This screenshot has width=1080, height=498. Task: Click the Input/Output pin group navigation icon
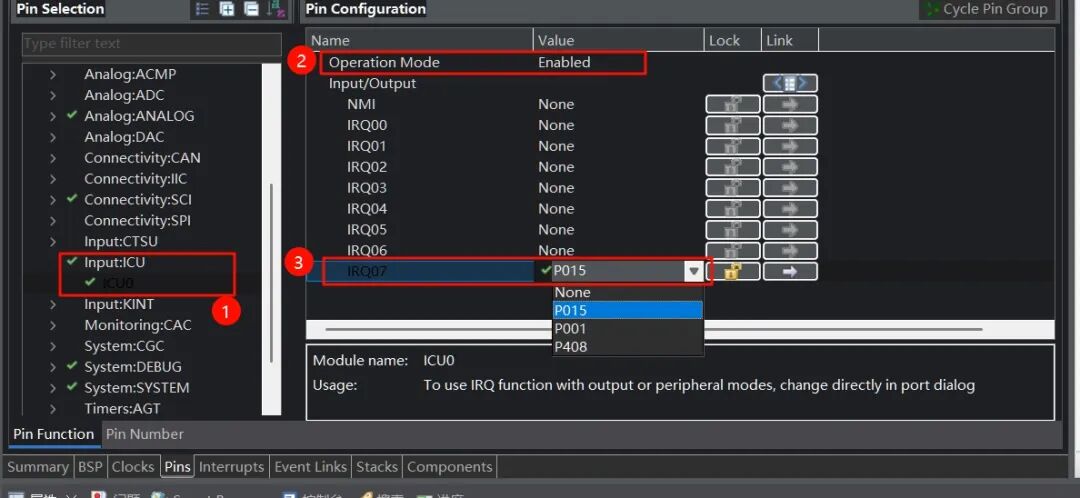(789, 83)
